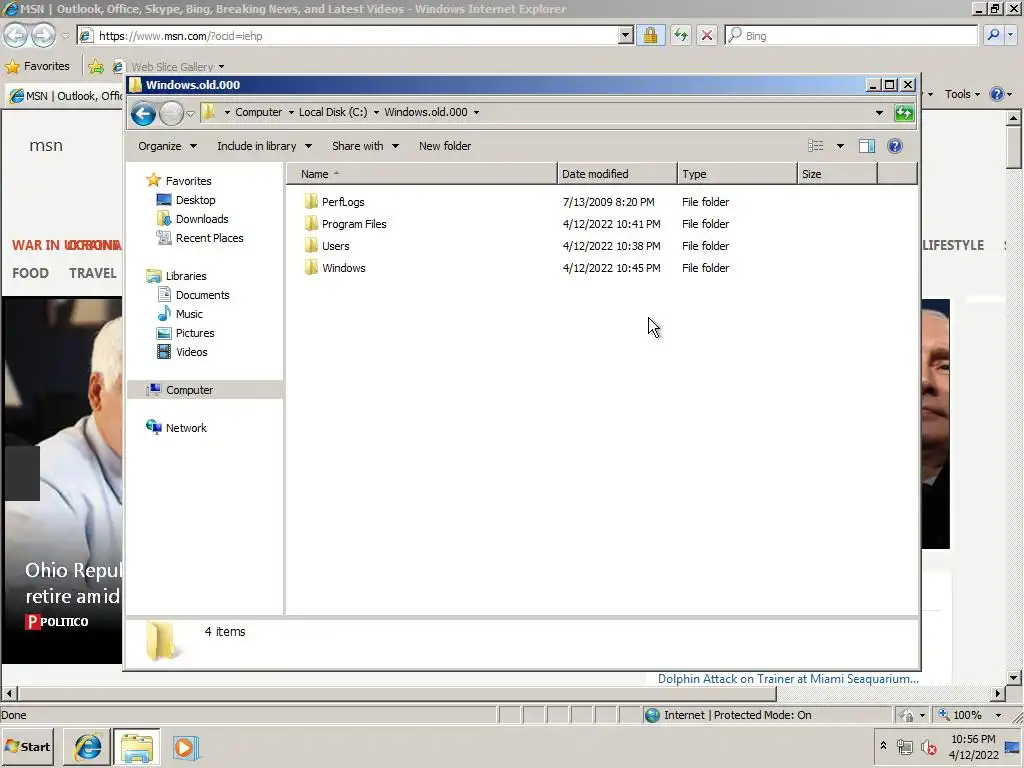This screenshot has height=768, width=1024.
Task: Open Explorer recent locations dropdown beside Forward
Action: (190, 114)
